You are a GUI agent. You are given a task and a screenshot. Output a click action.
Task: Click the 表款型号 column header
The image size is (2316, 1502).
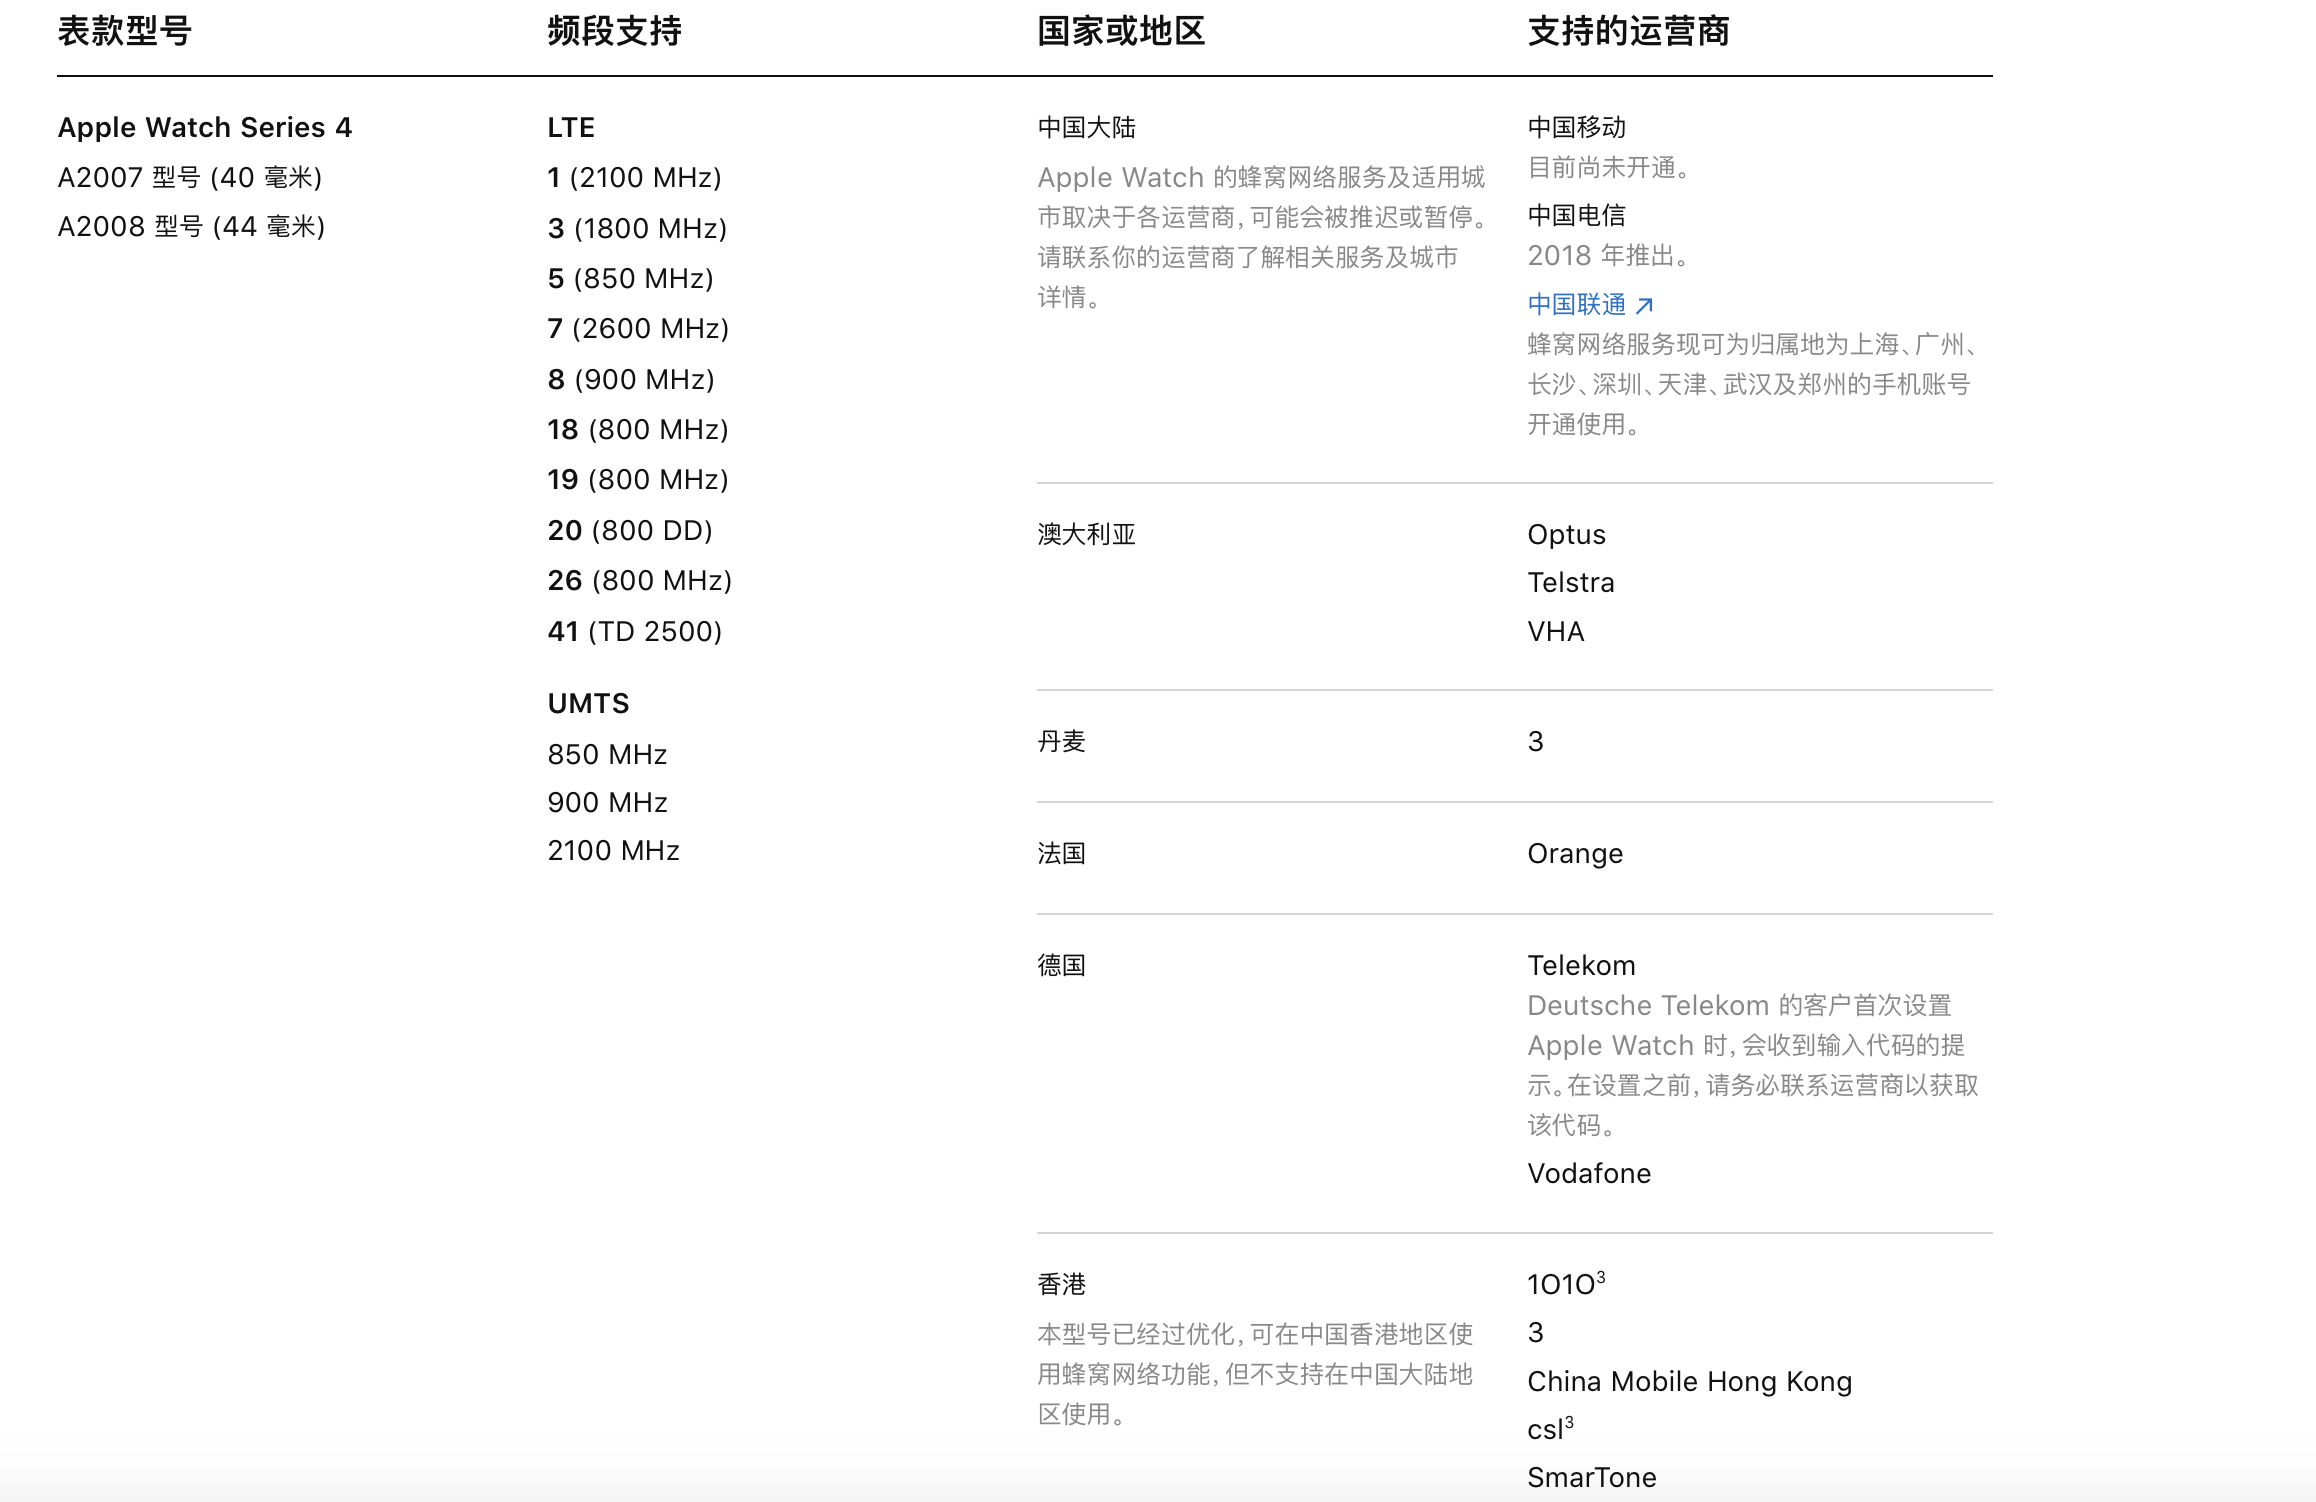click(x=125, y=32)
